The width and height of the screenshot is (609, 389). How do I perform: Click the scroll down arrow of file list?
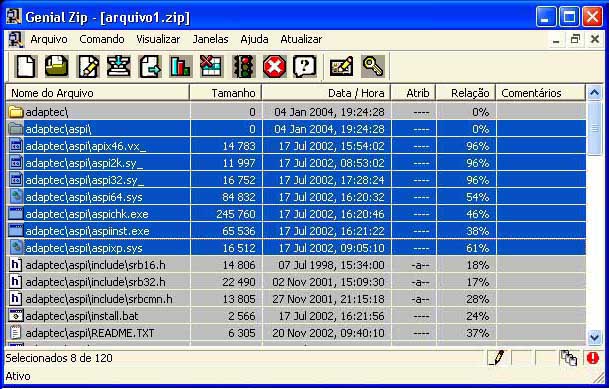click(595, 337)
